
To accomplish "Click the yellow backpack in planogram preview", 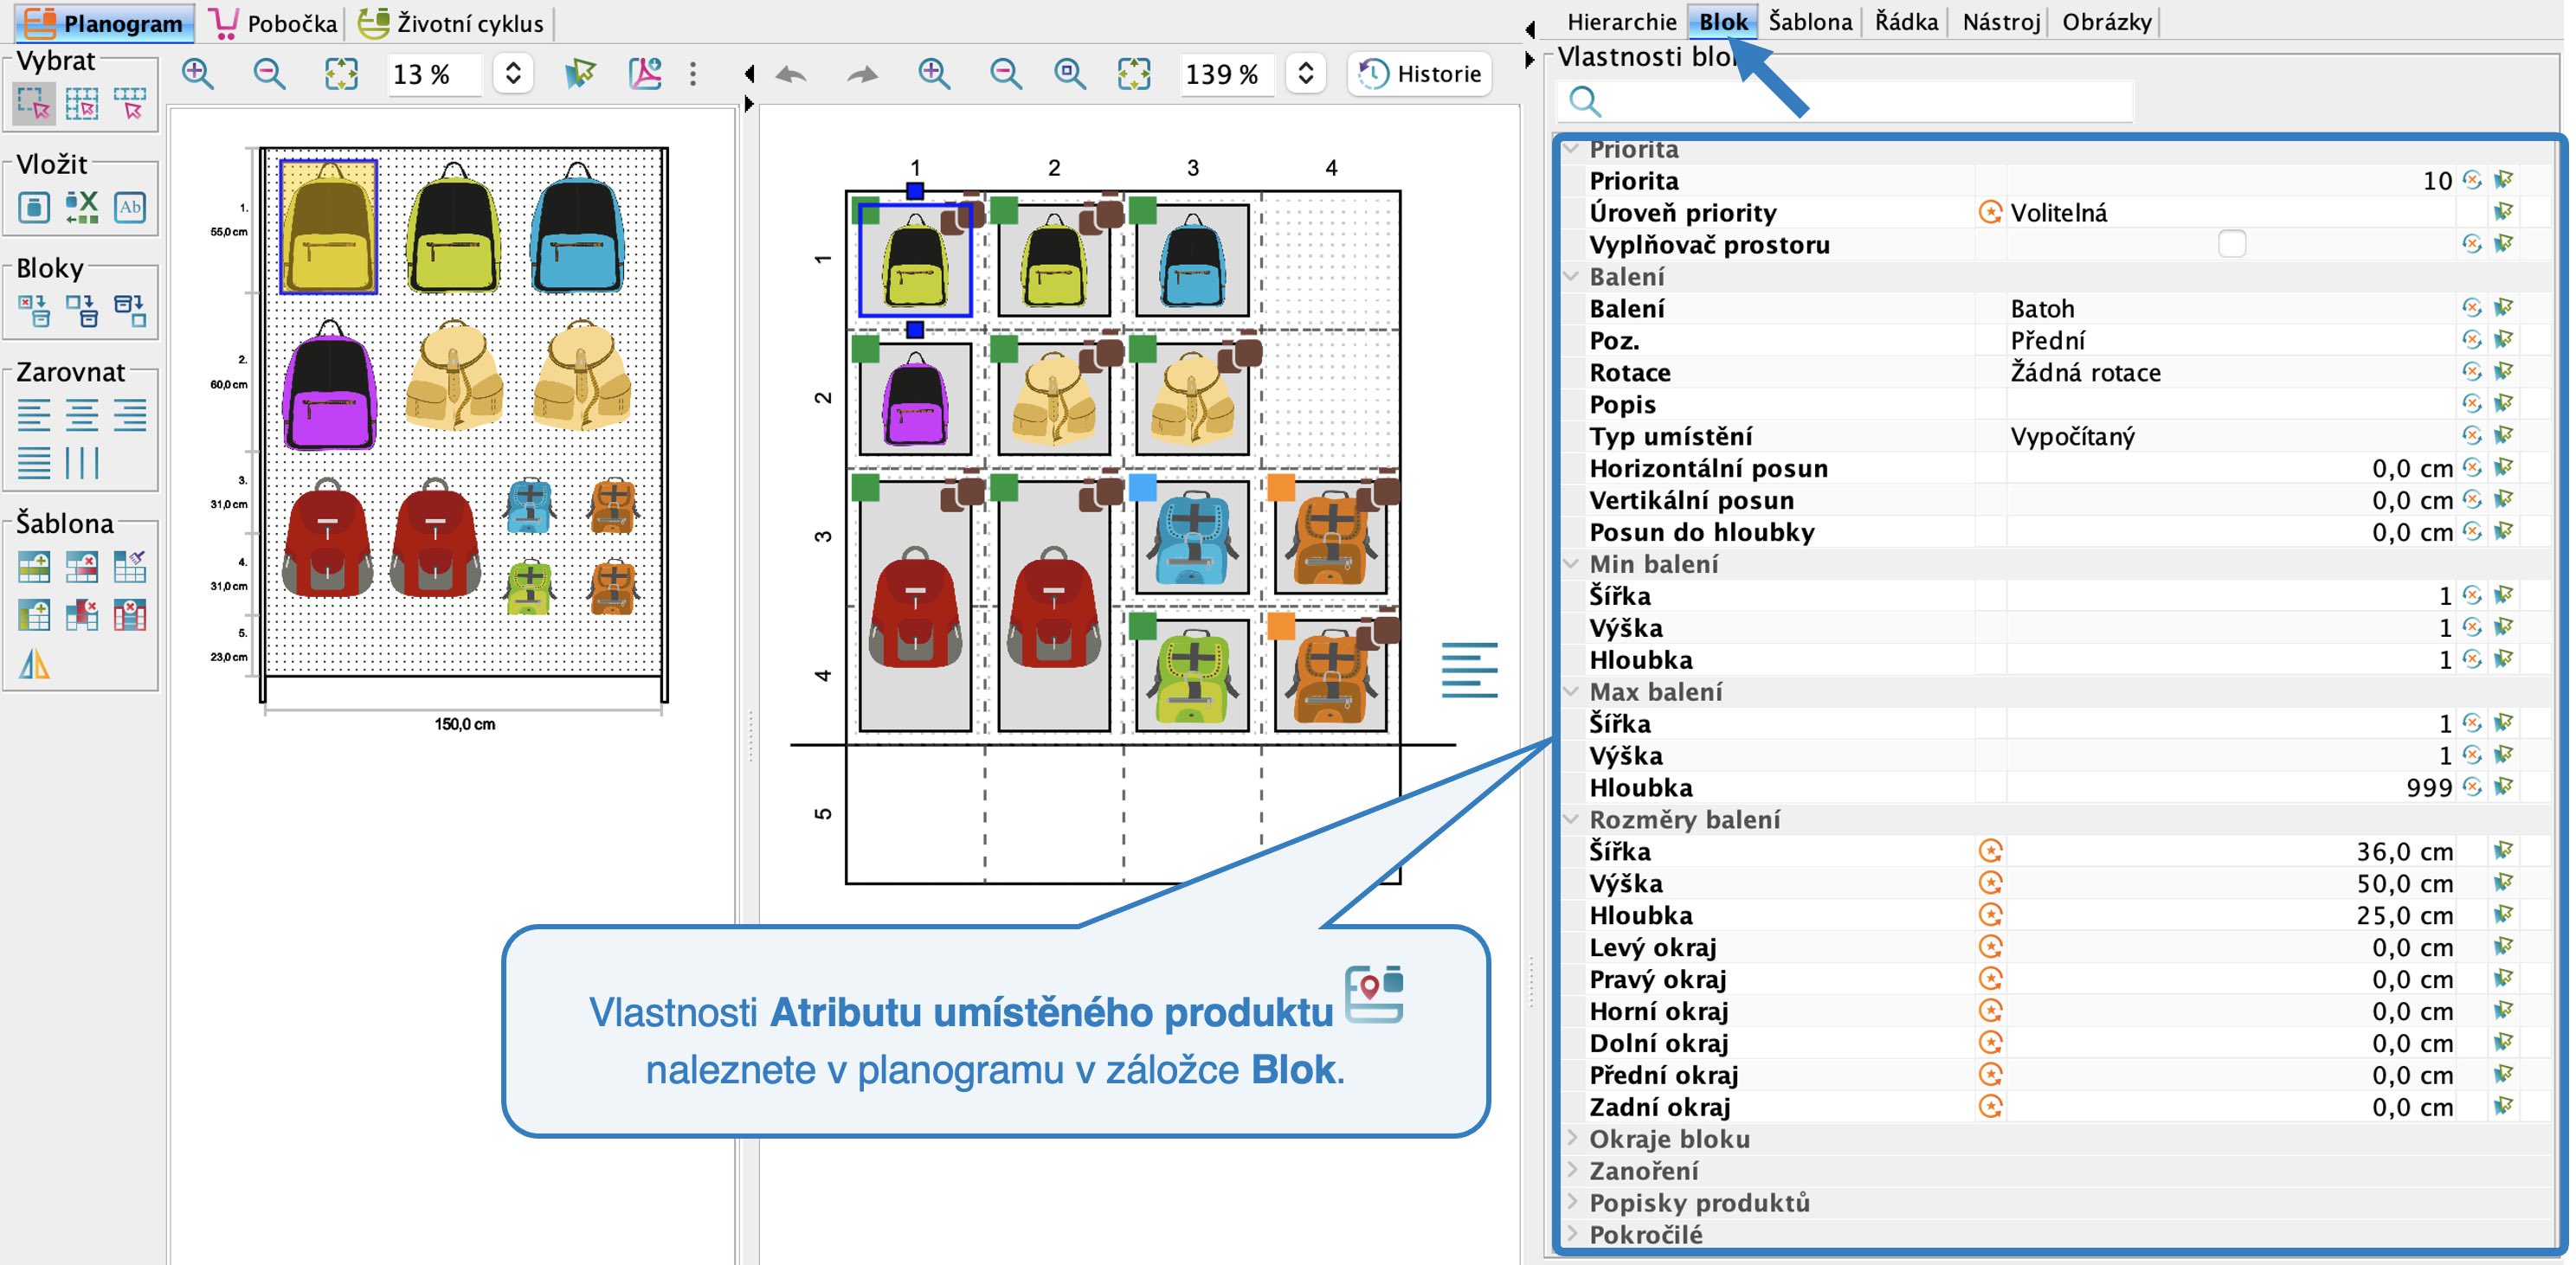I will coord(329,227).
